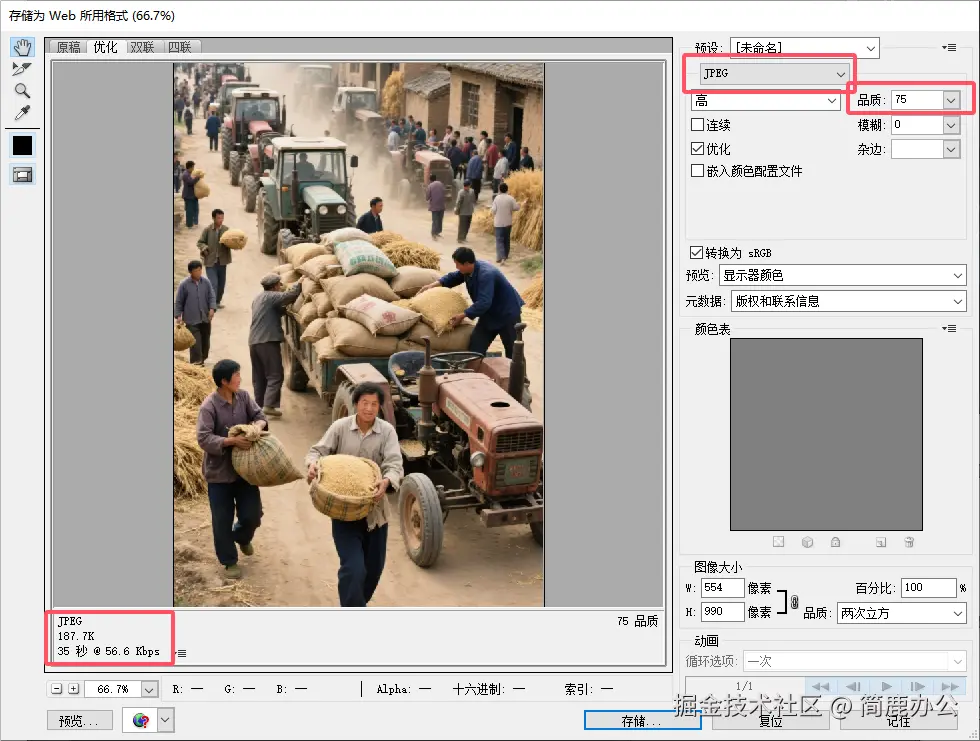The width and height of the screenshot is (980, 741).
Task: Toggle the 连续 (Progressive) checkbox
Action: [x=698, y=125]
